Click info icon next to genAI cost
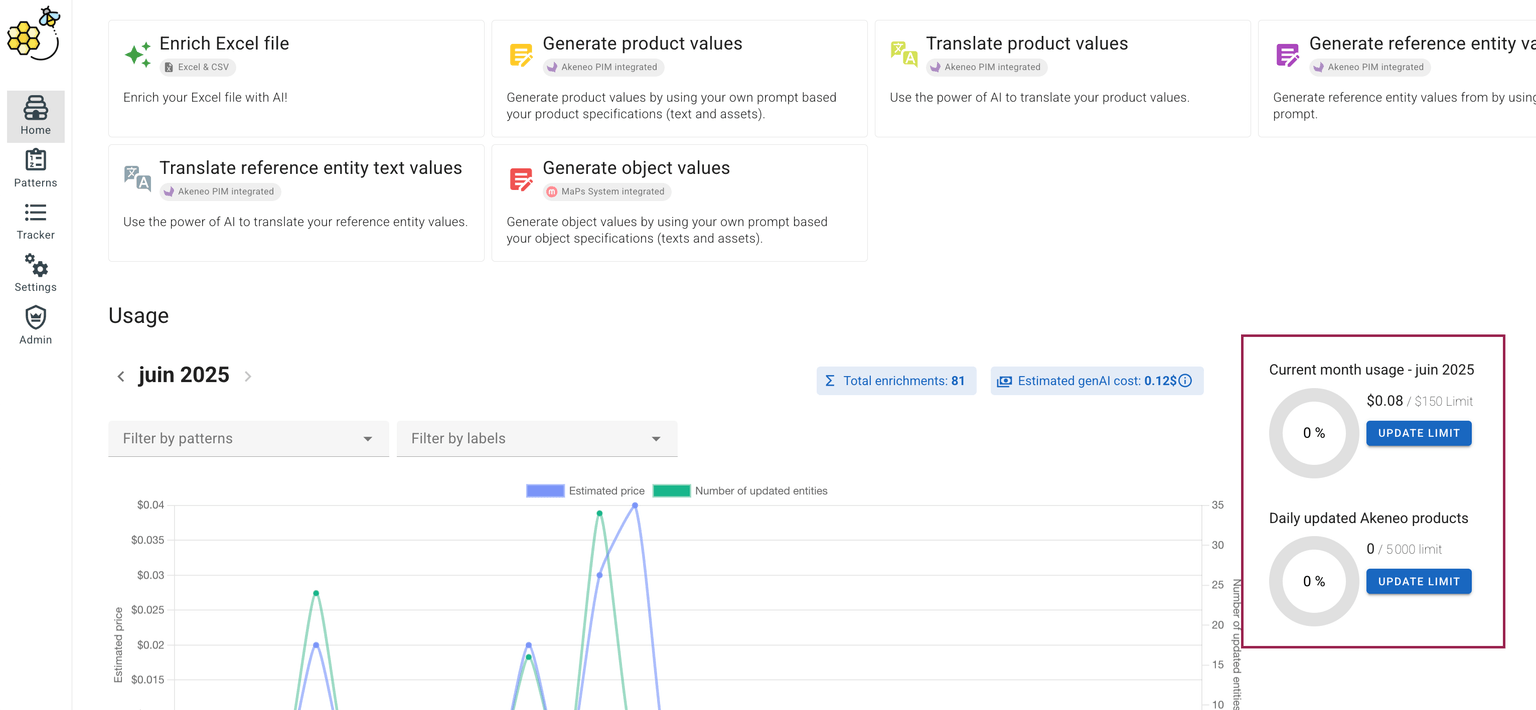1536x710 pixels. tap(1185, 381)
